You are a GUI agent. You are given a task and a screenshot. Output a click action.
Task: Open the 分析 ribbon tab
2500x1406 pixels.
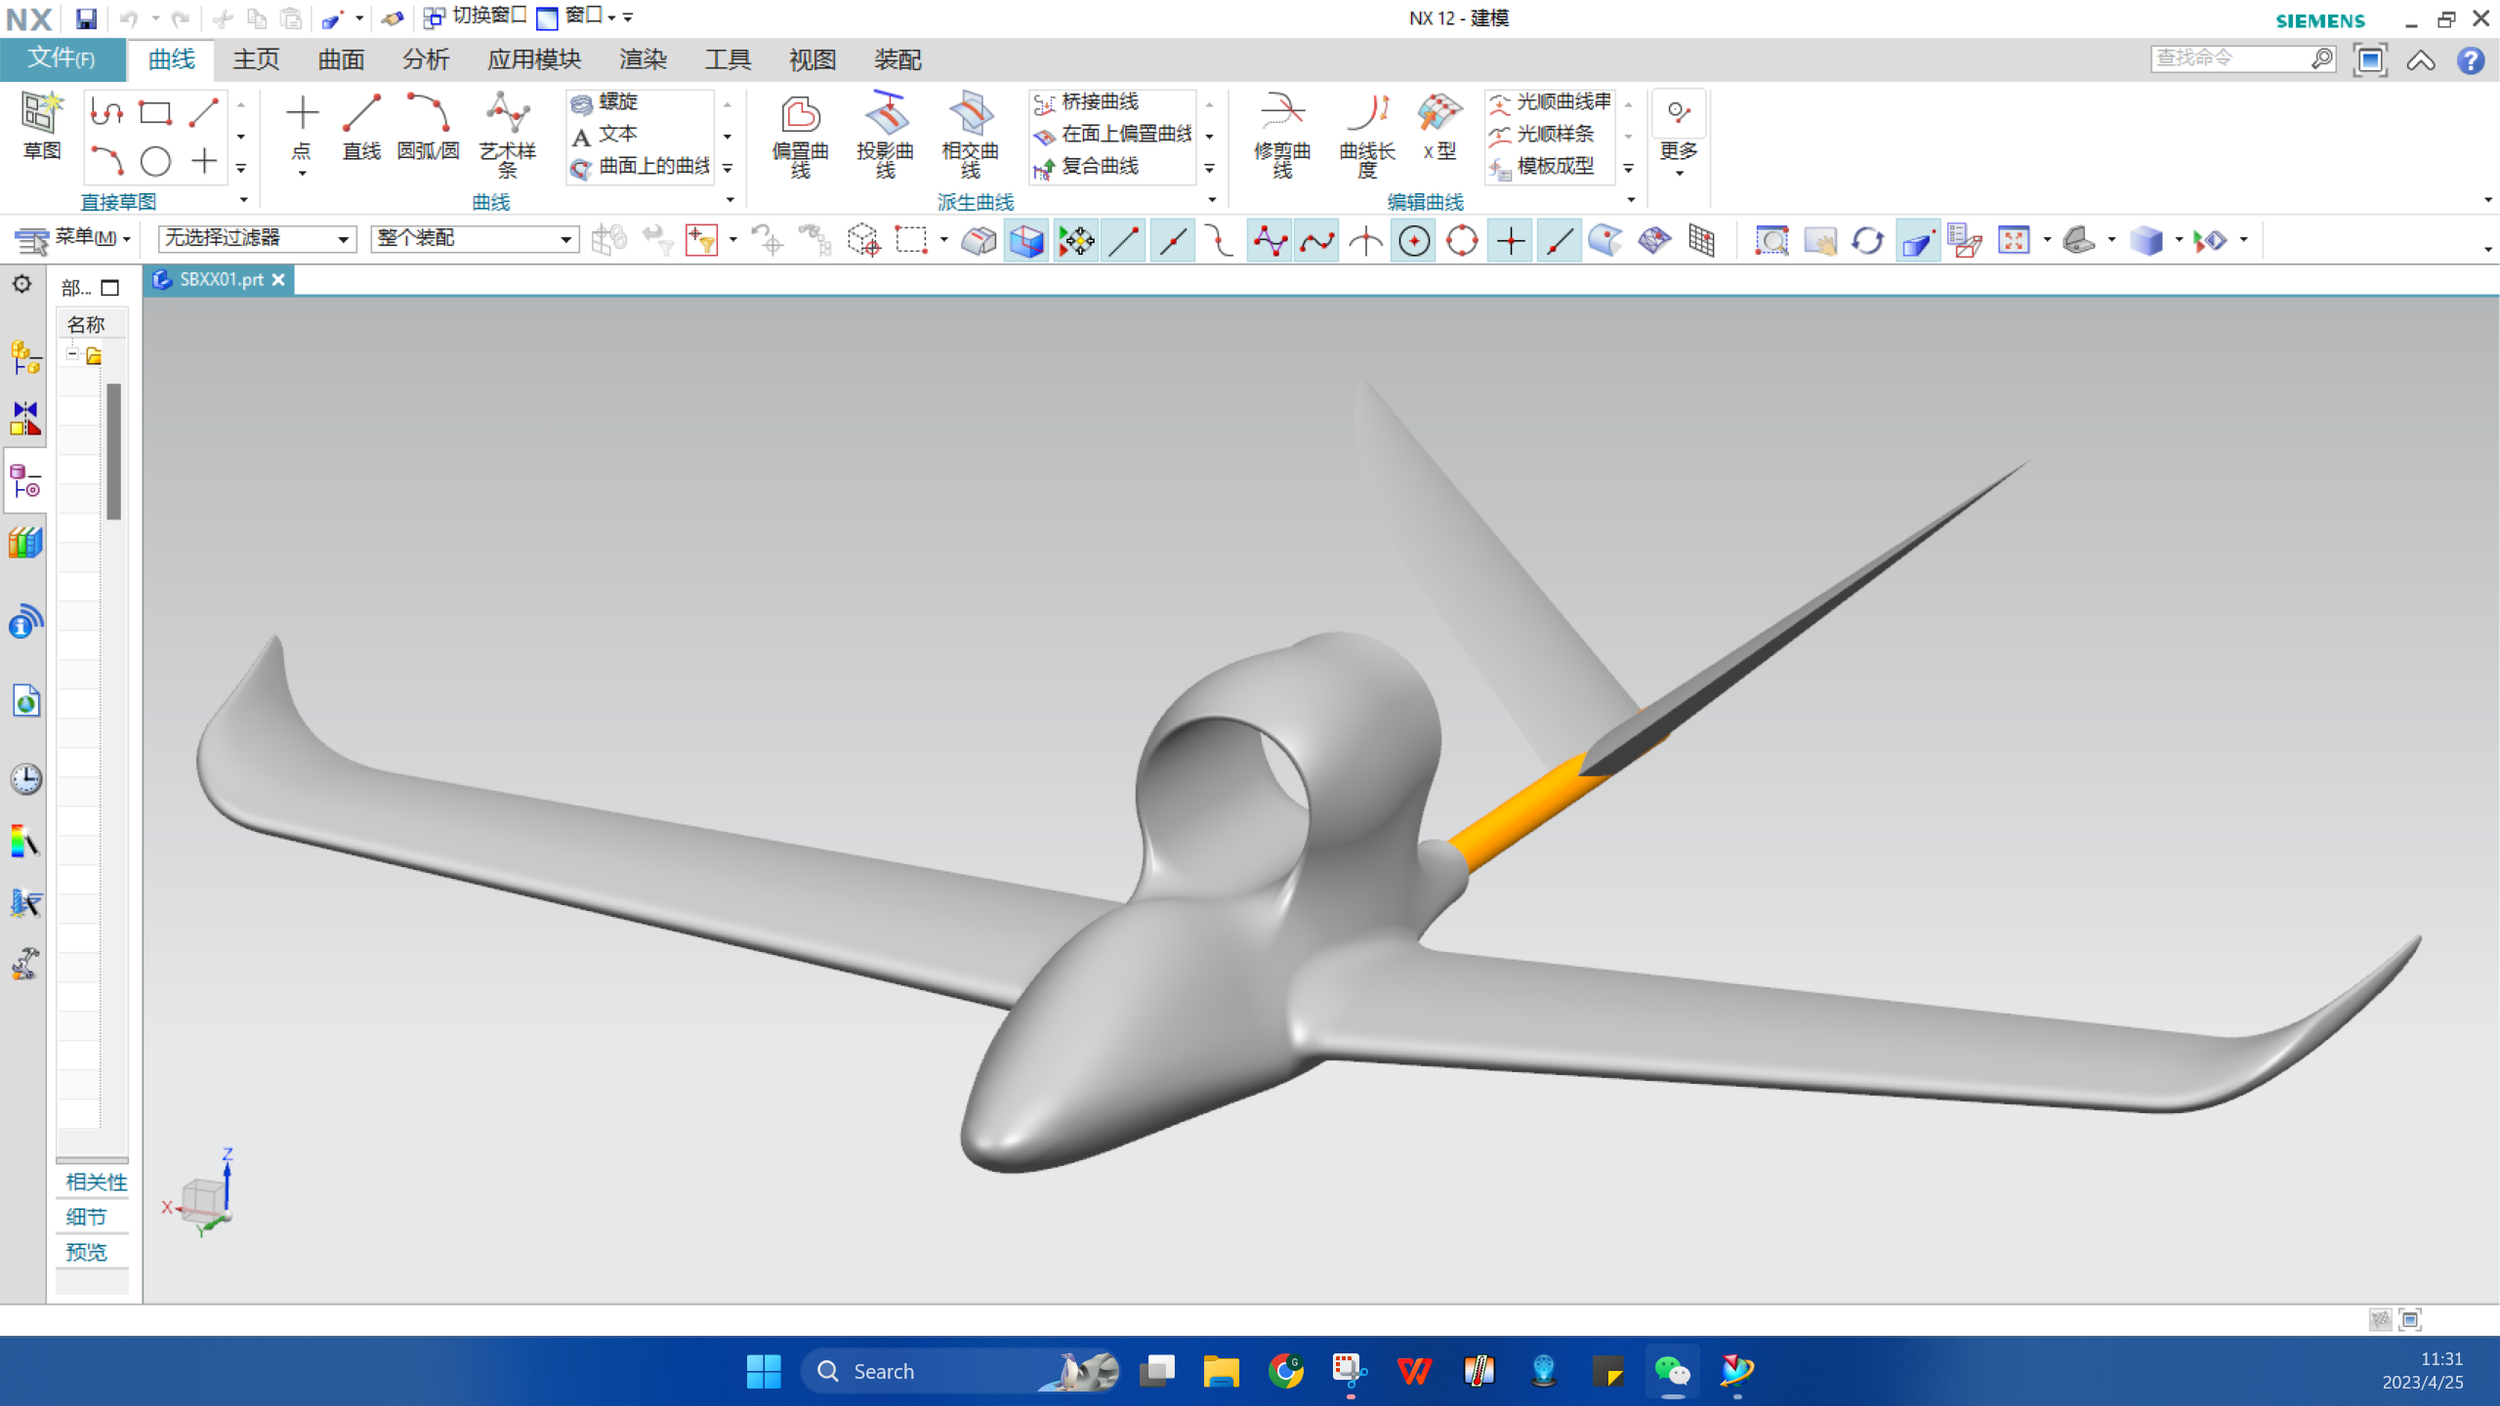(425, 60)
